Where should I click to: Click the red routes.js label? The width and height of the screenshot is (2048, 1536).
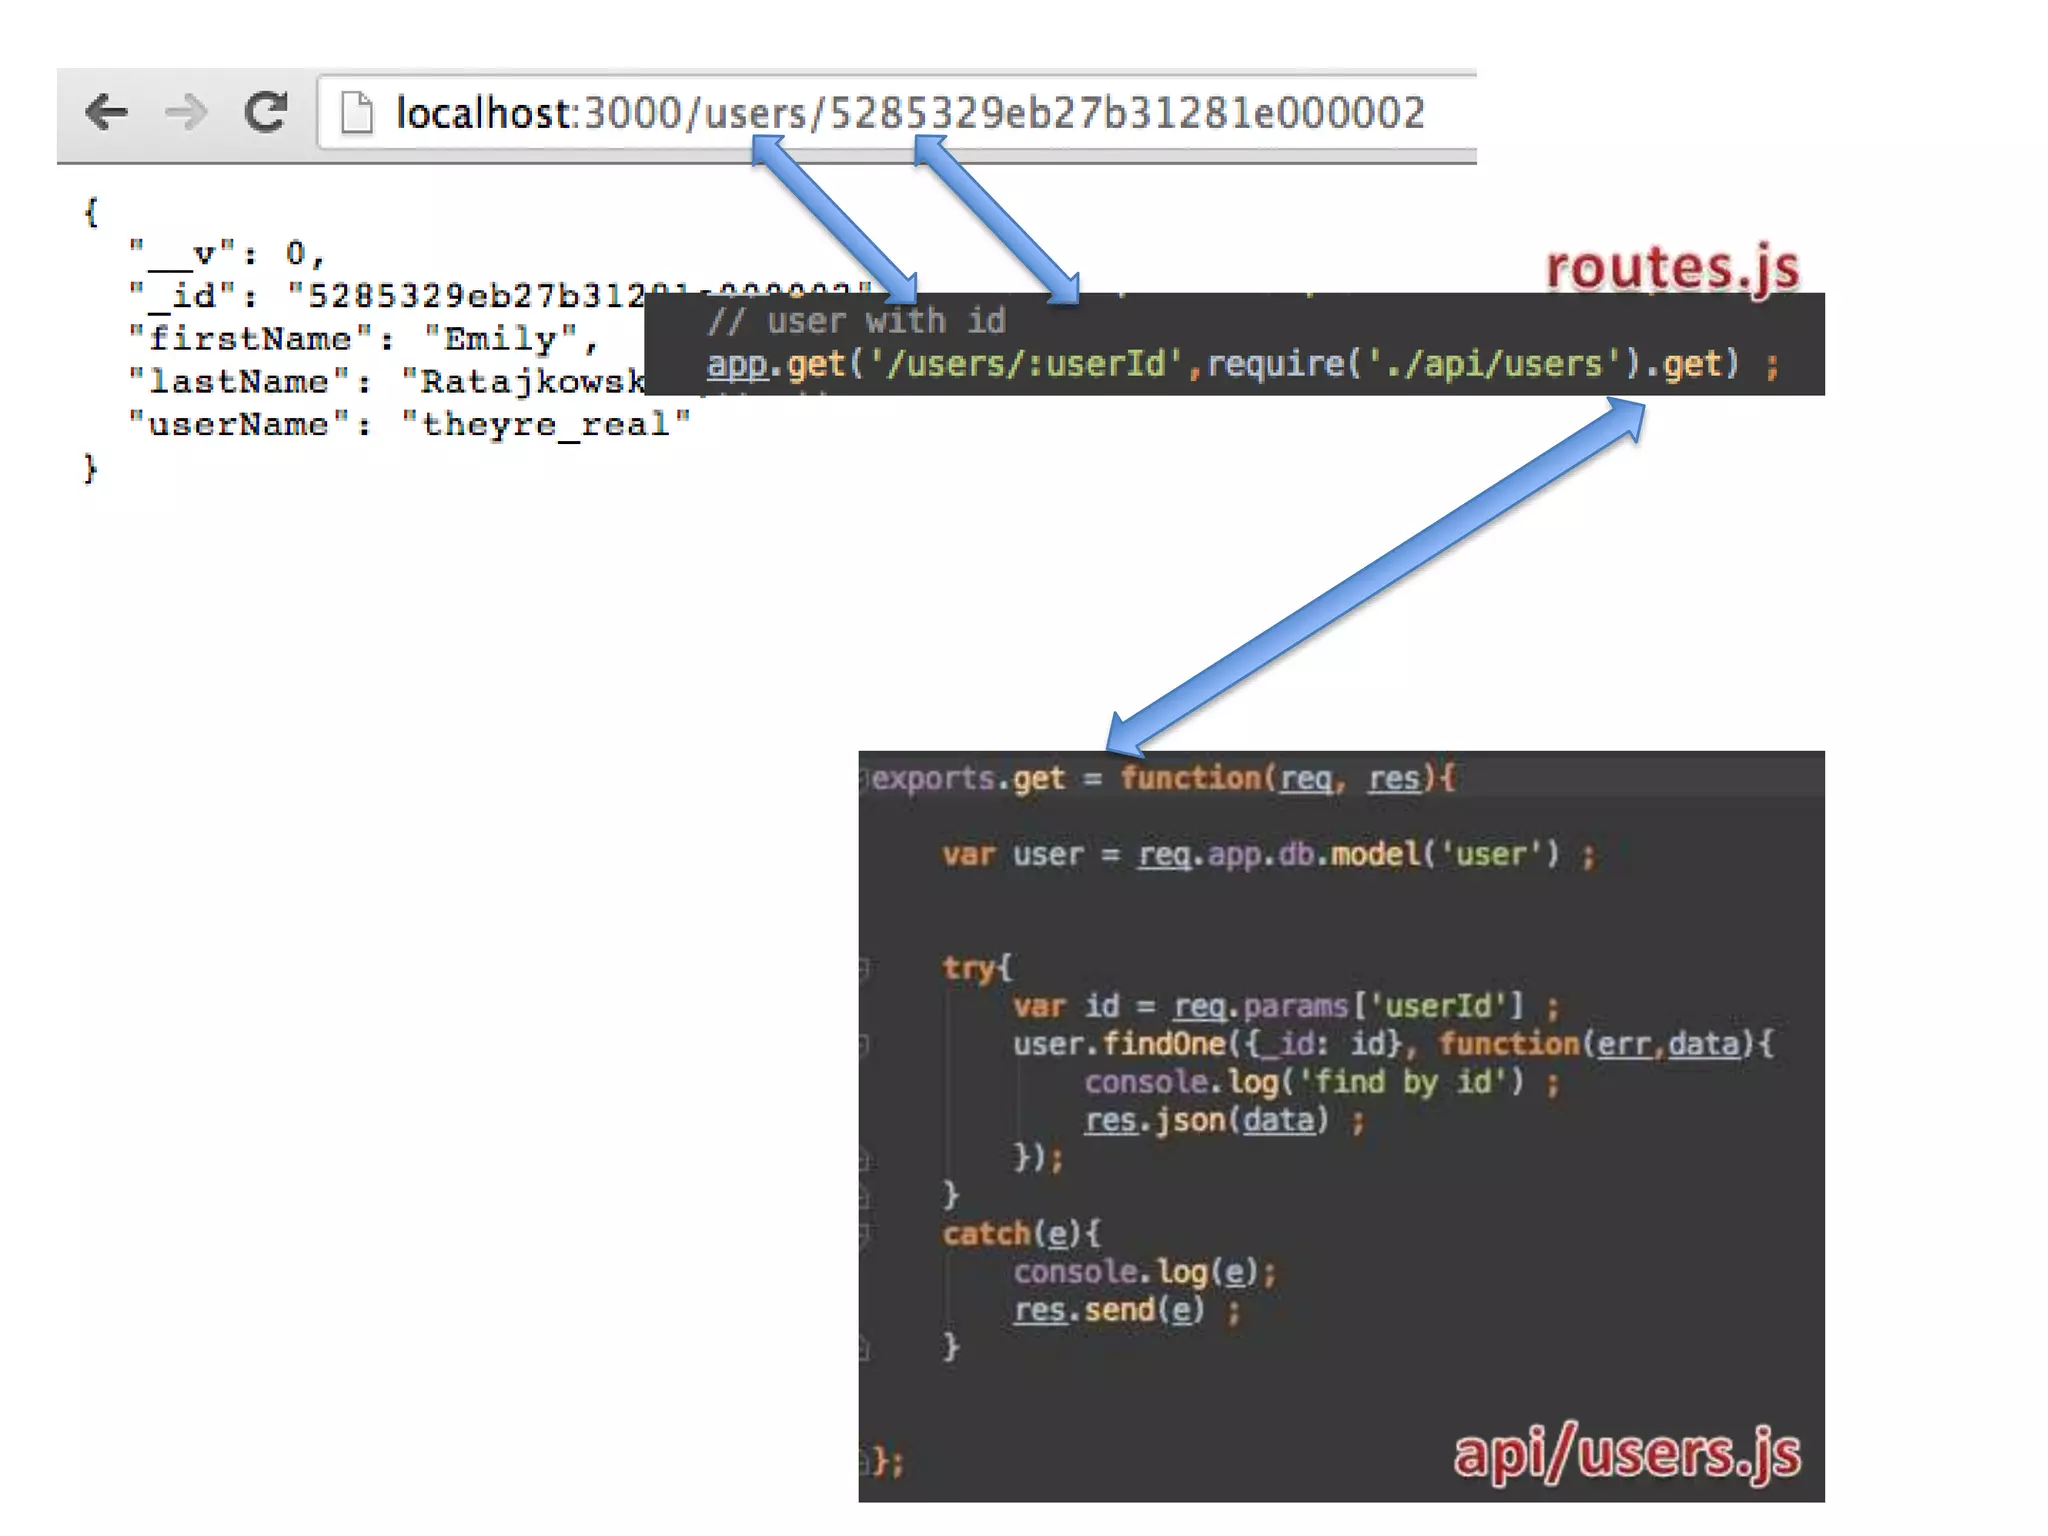coord(1672,268)
